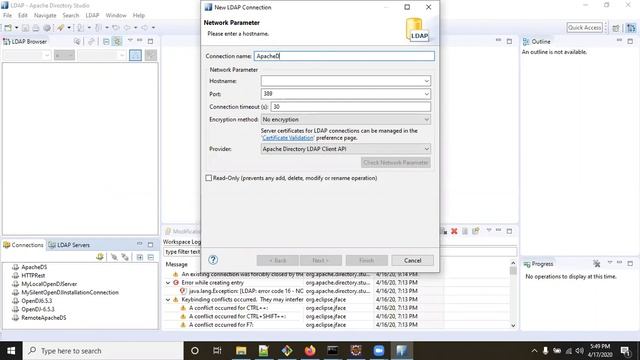Open the Port dropdown arrow

(x=426, y=94)
